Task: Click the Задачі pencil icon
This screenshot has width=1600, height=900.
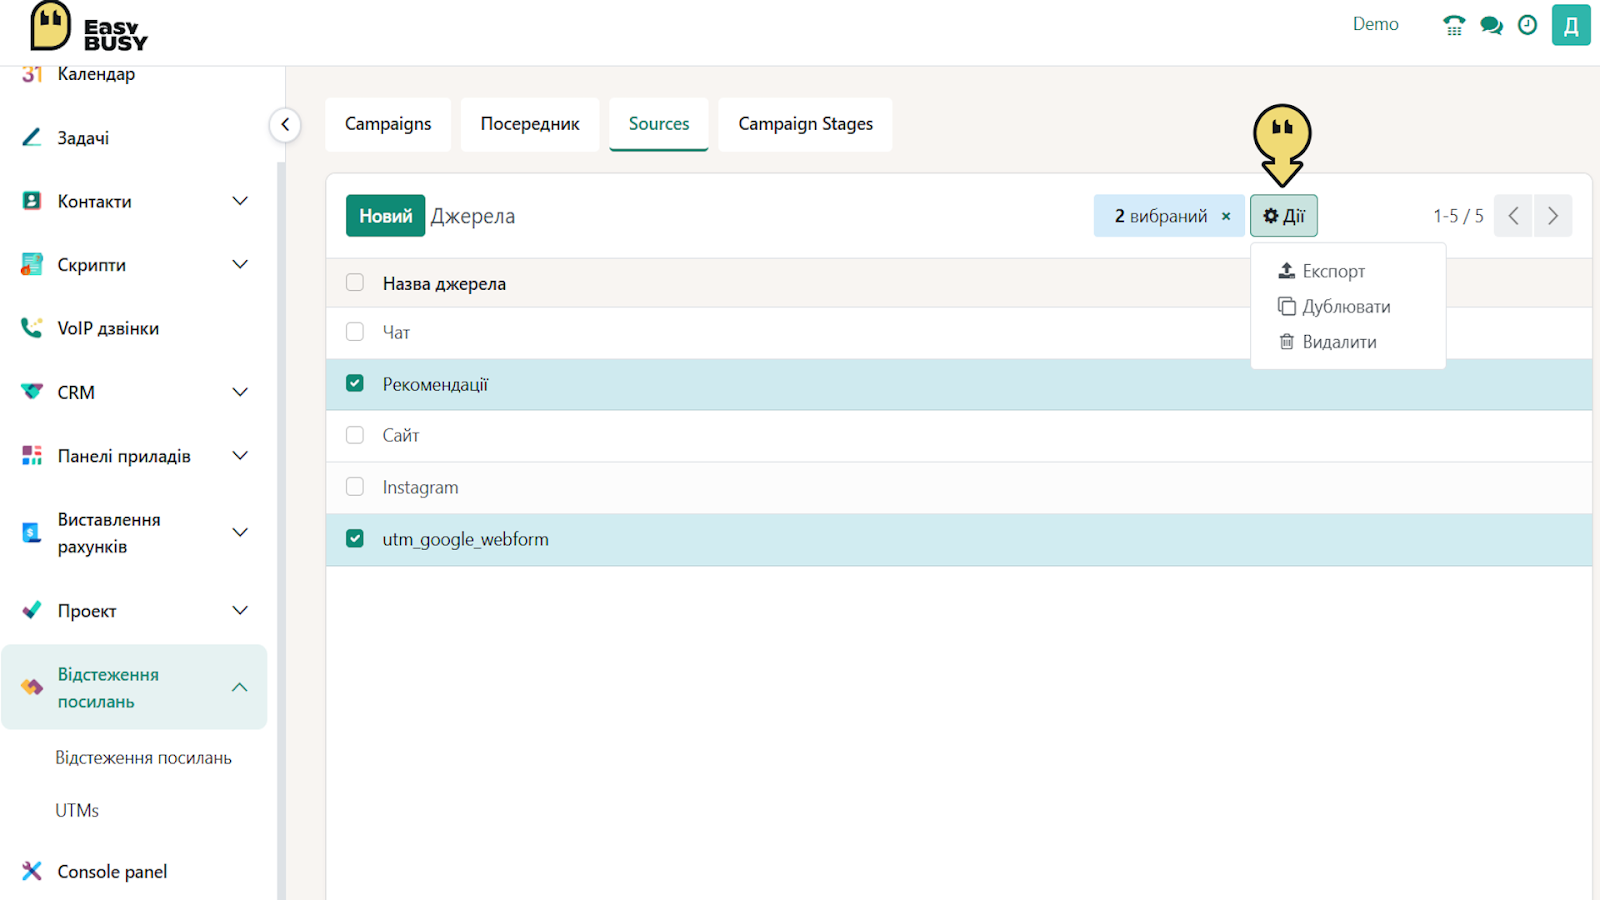Action: pyautogui.click(x=32, y=138)
